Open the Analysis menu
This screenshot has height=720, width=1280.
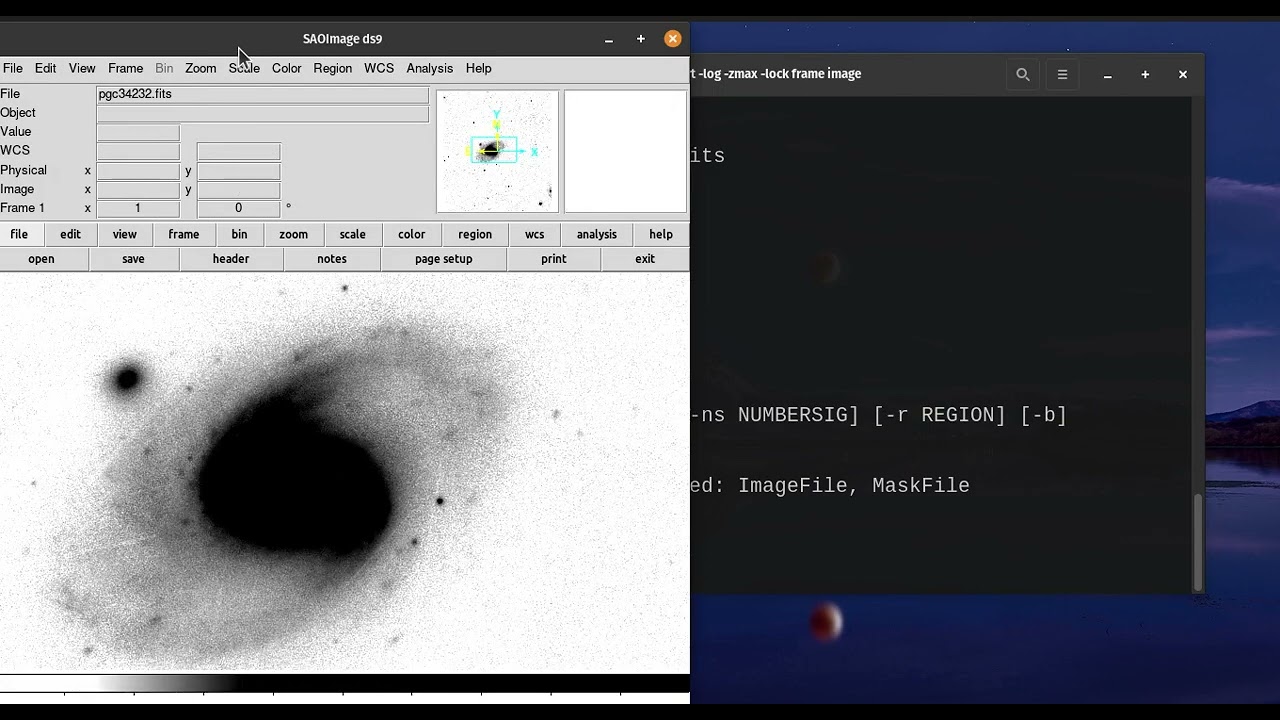point(429,68)
